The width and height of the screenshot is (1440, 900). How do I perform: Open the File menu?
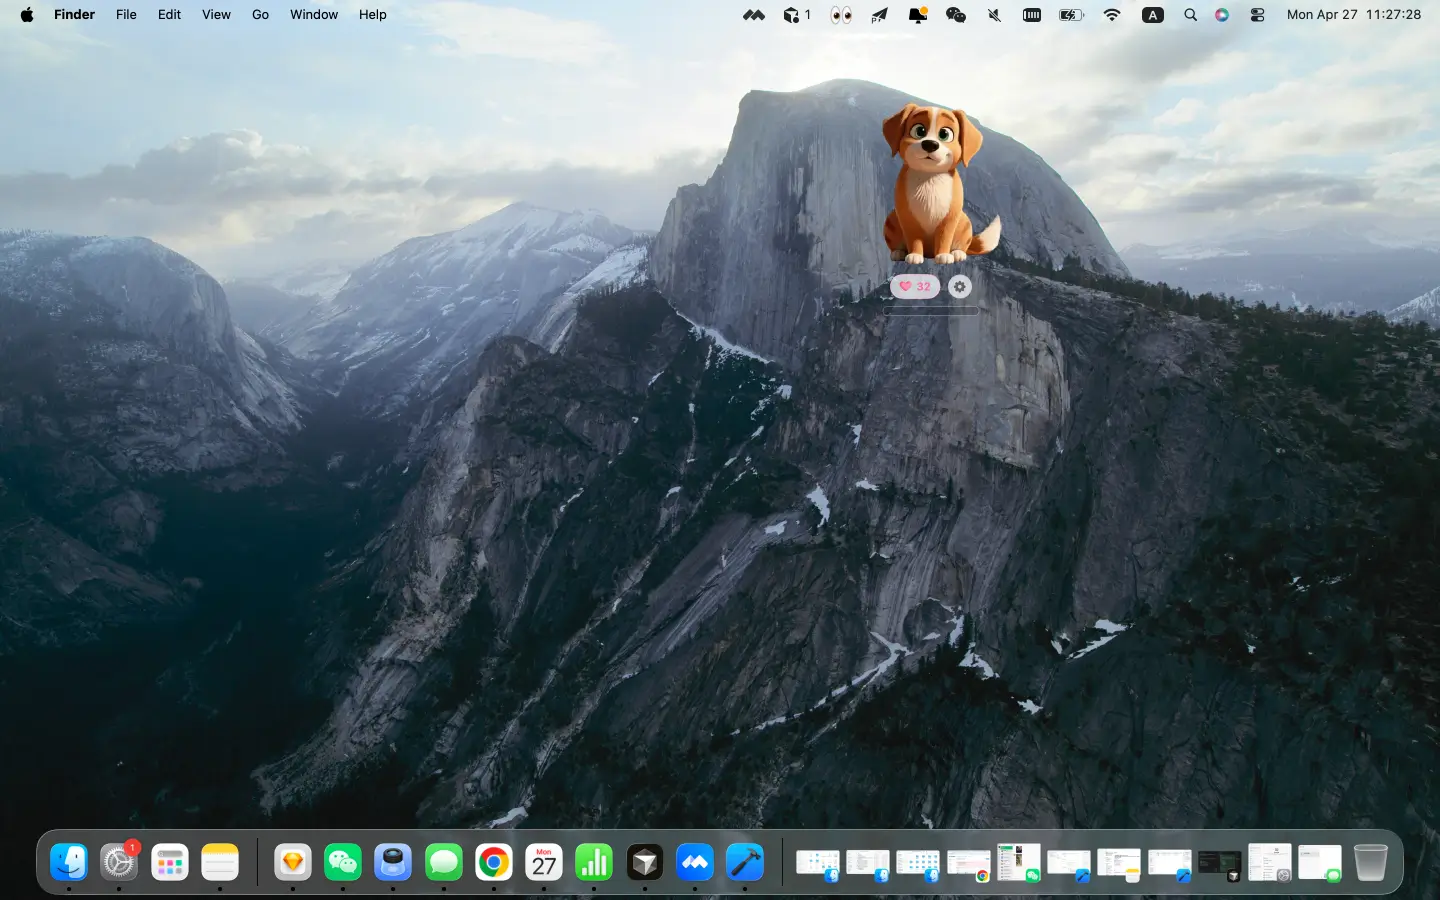126,15
